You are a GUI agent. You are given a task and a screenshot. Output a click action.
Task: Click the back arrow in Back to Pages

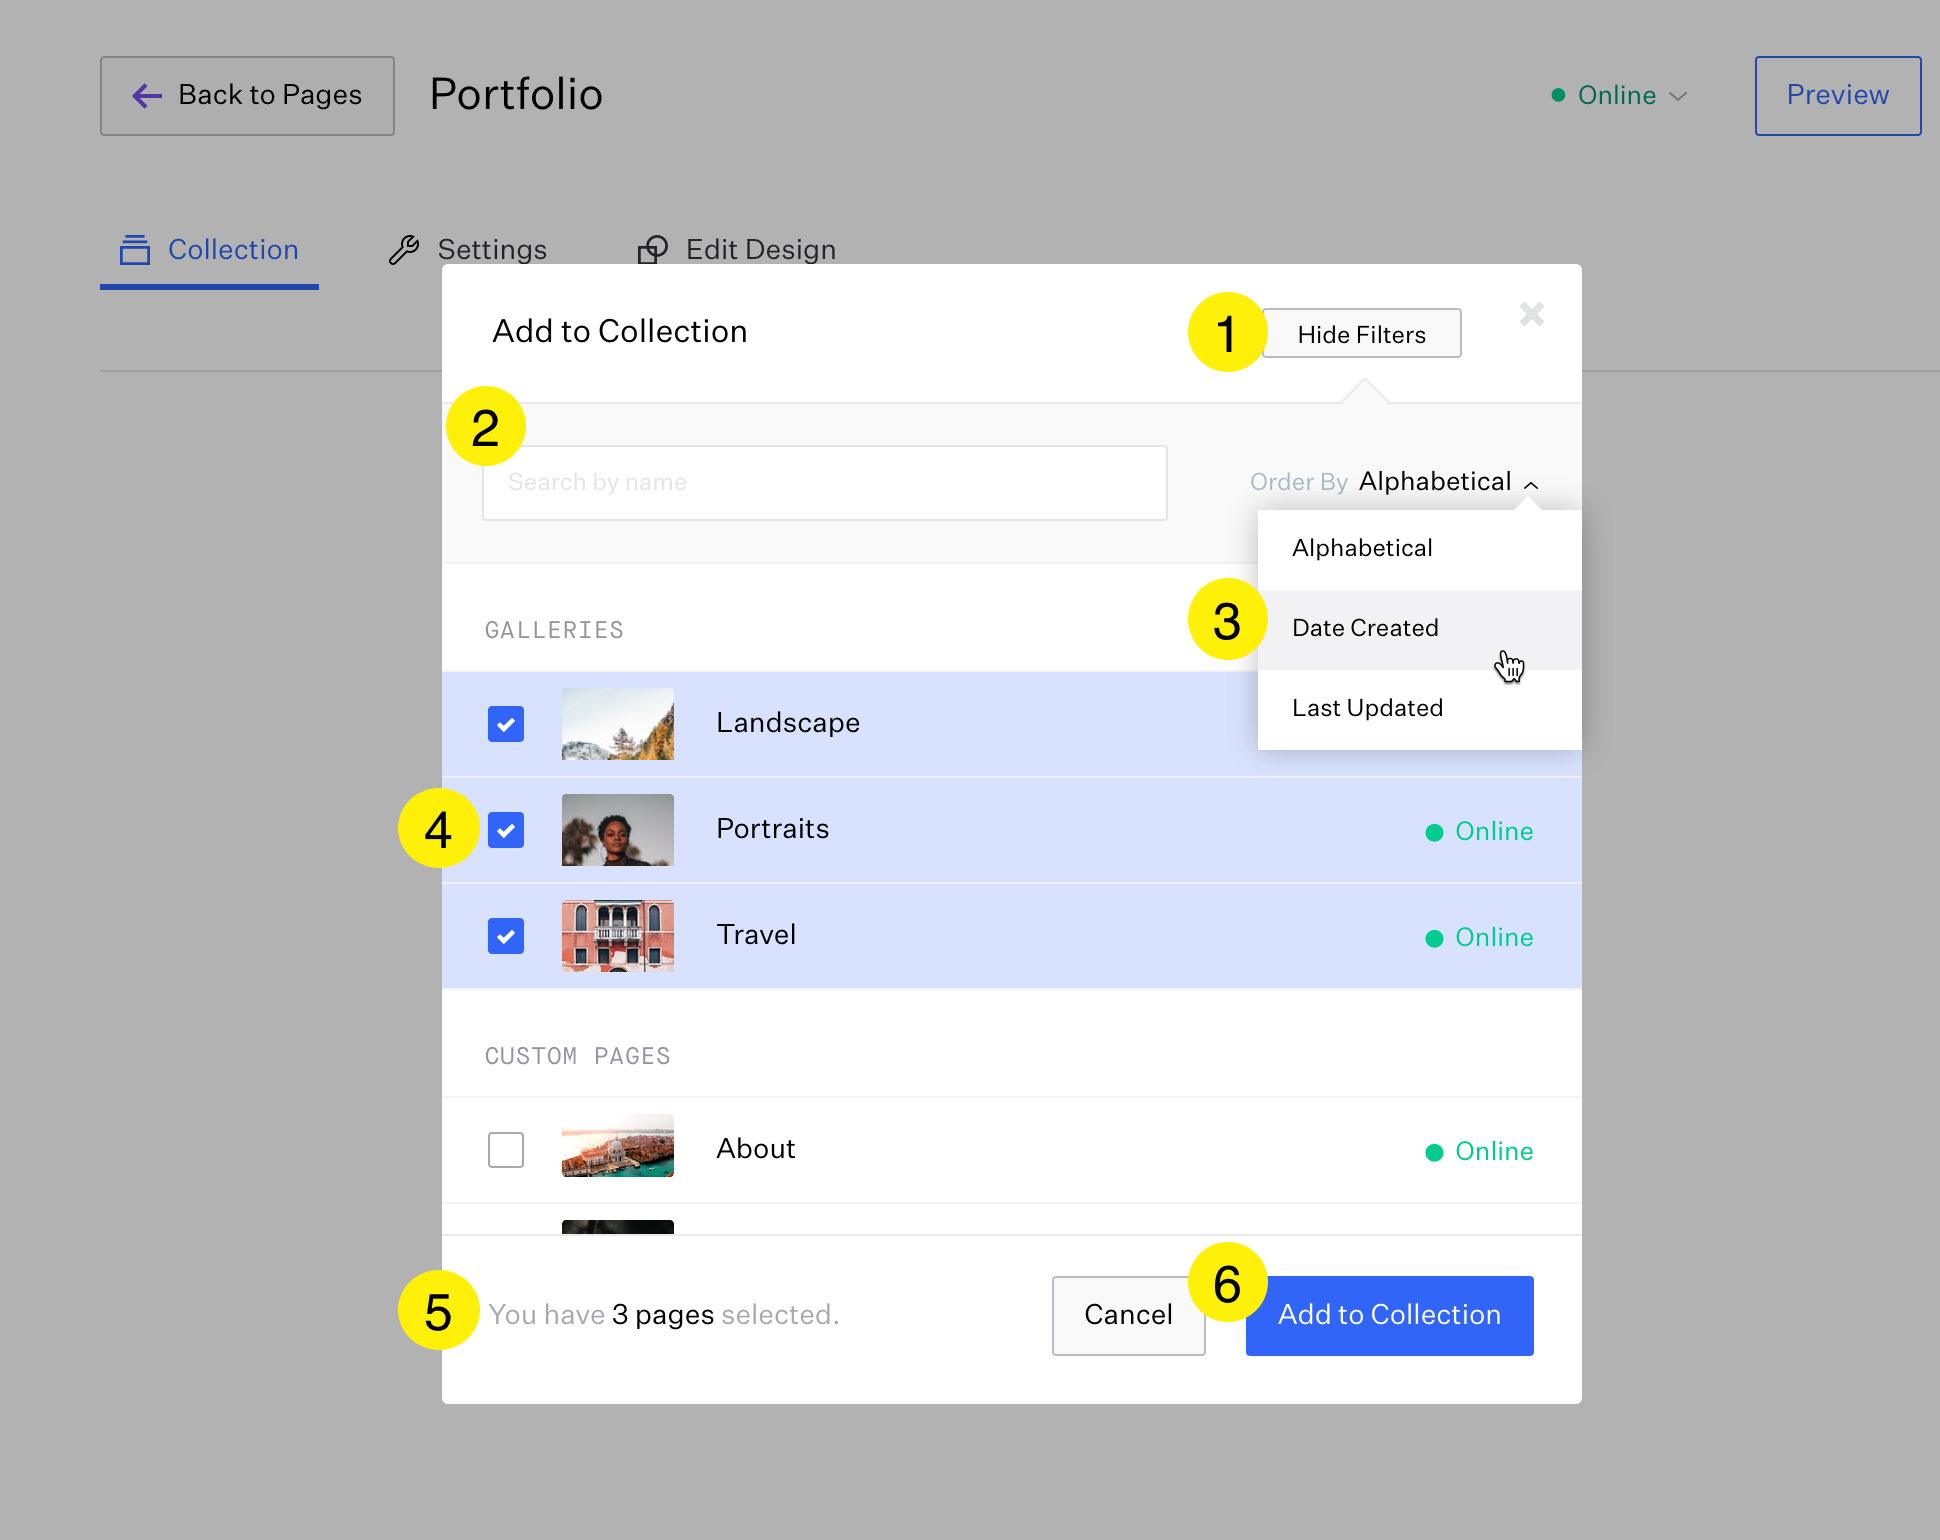[146, 95]
